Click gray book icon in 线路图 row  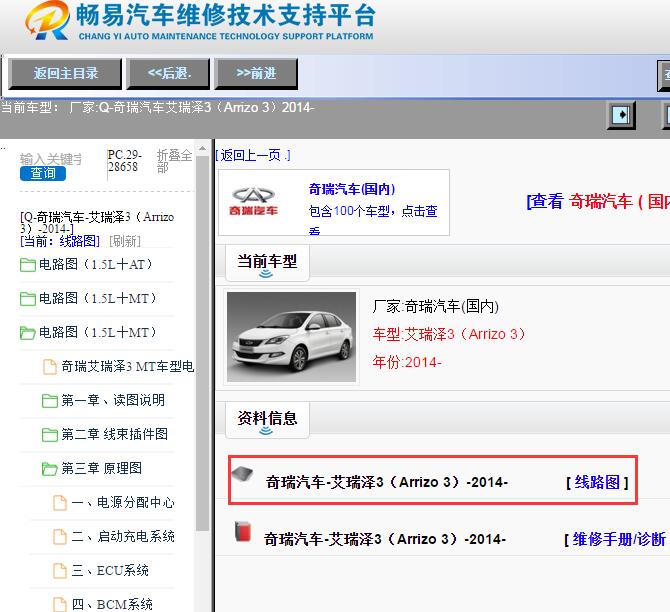point(242,474)
